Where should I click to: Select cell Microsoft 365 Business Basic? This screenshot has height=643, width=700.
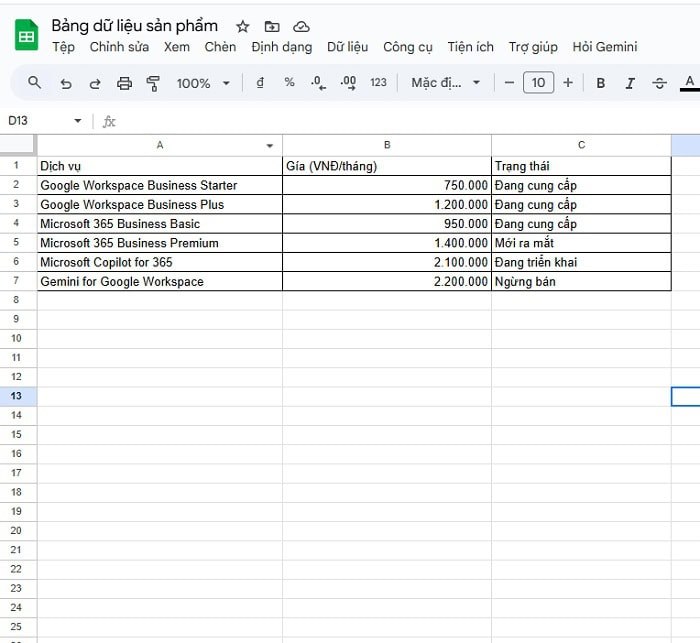[x=160, y=224]
